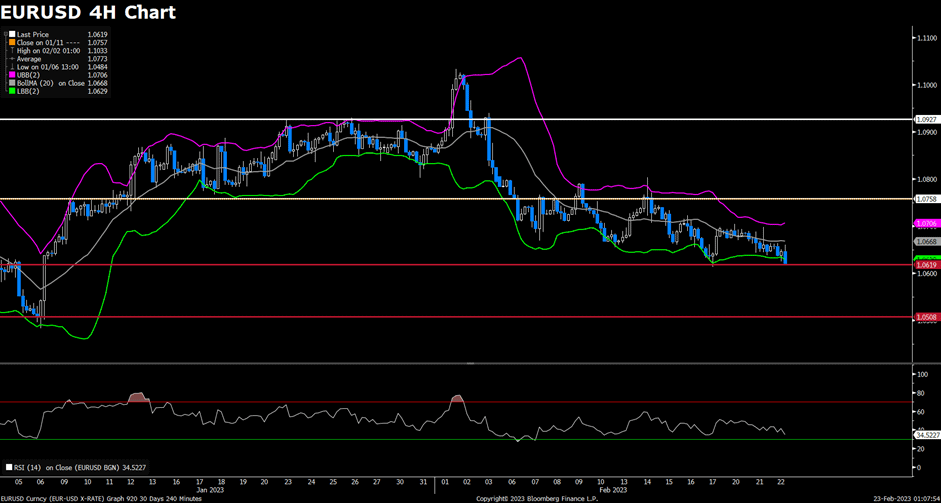941x503 pixels.
Task: Select the 1.0758 price axis label
Action: (925, 199)
